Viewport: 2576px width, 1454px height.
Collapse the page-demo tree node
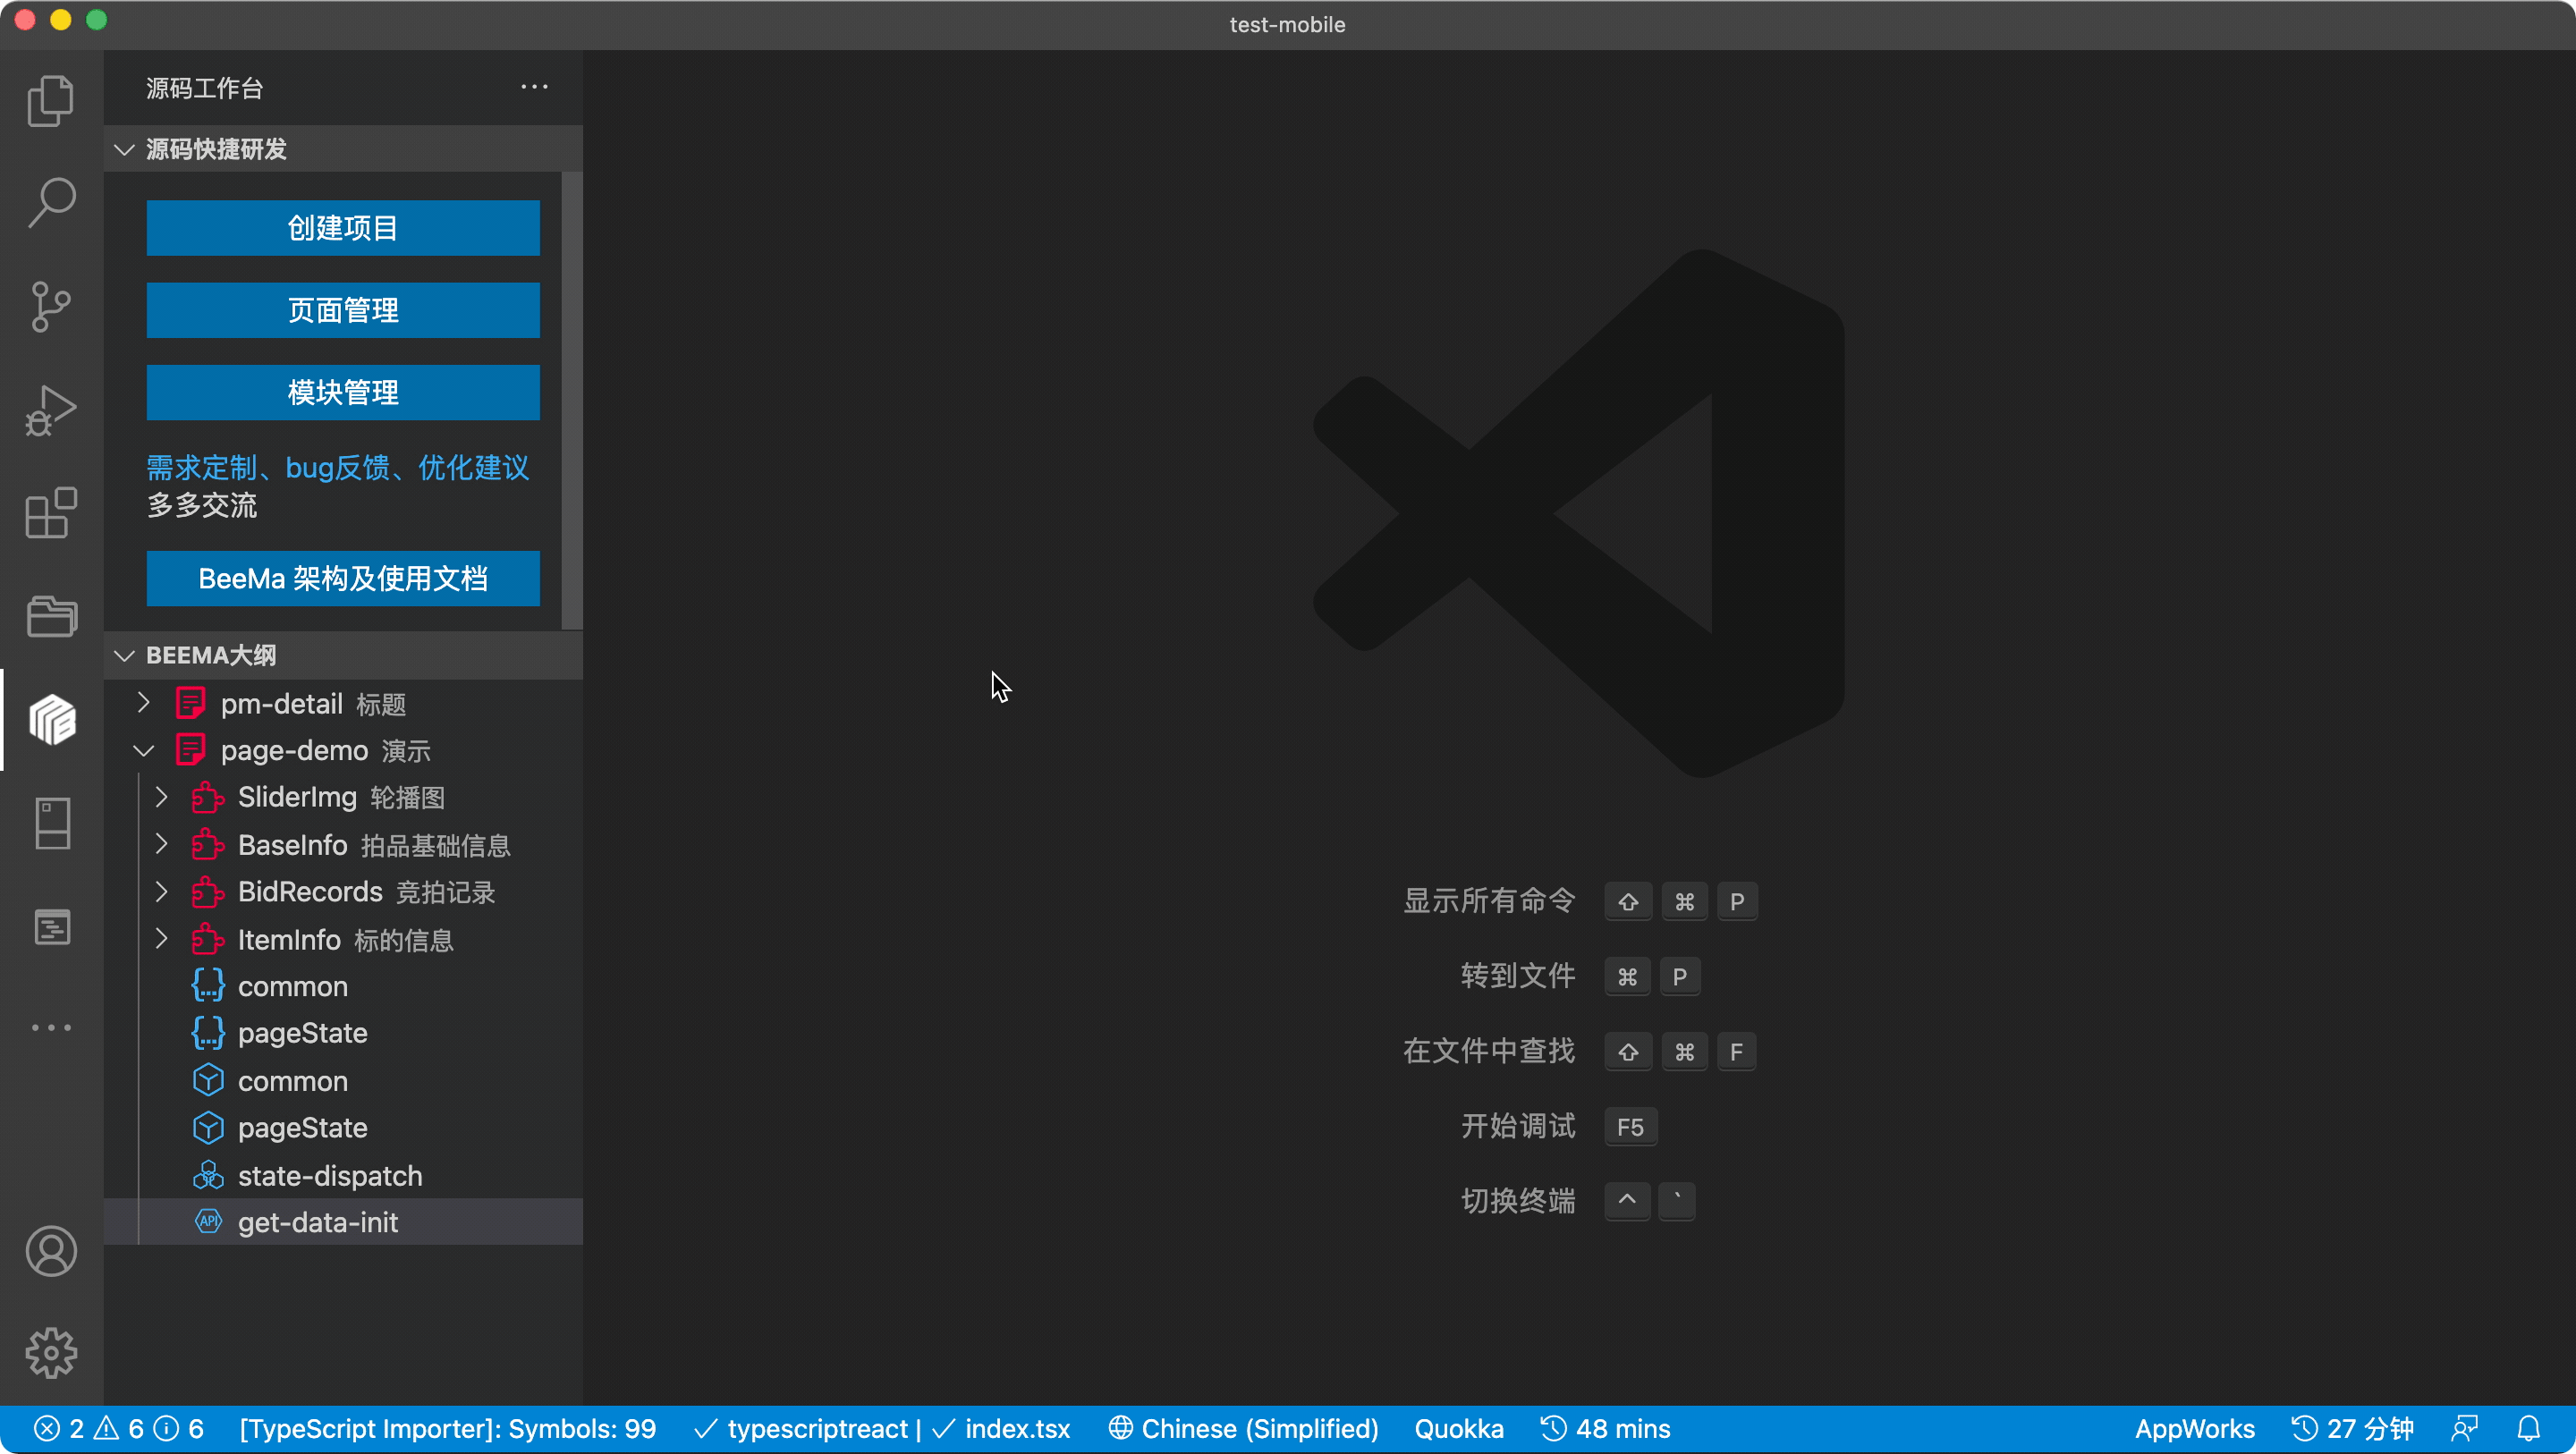pos(143,750)
